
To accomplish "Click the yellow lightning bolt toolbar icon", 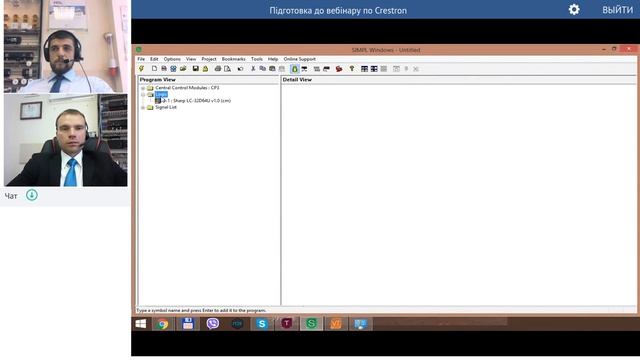I will coord(142,69).
